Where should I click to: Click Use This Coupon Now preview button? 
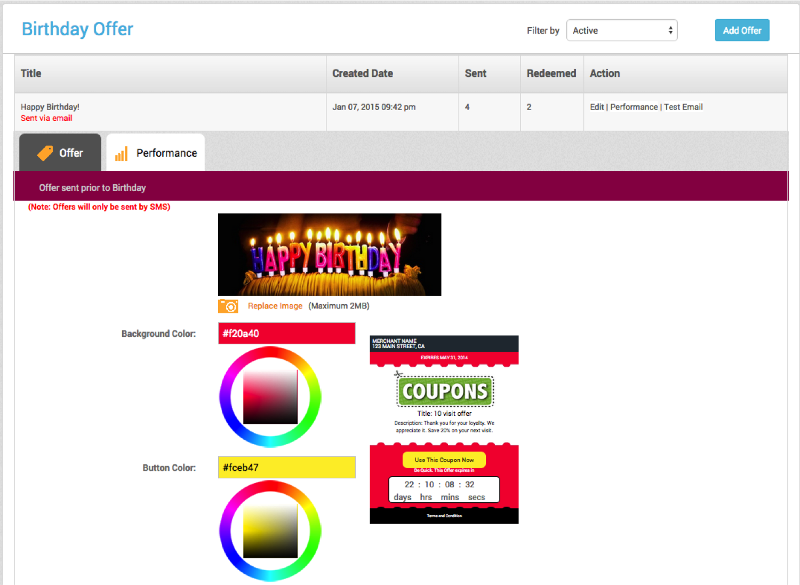(444, 459)
